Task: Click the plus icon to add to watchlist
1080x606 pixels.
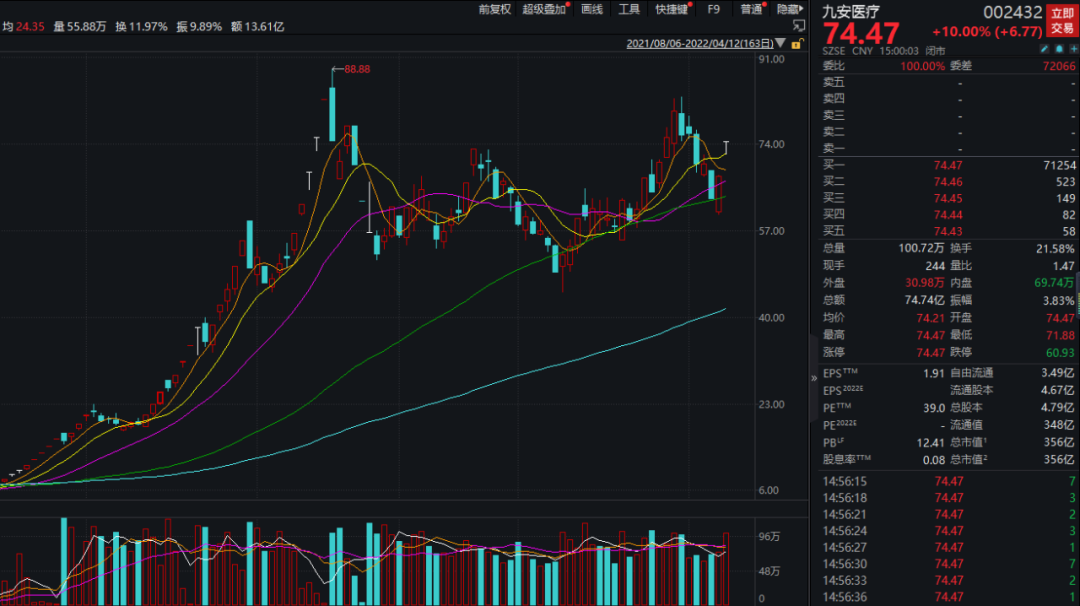Action: [1071, 49]
